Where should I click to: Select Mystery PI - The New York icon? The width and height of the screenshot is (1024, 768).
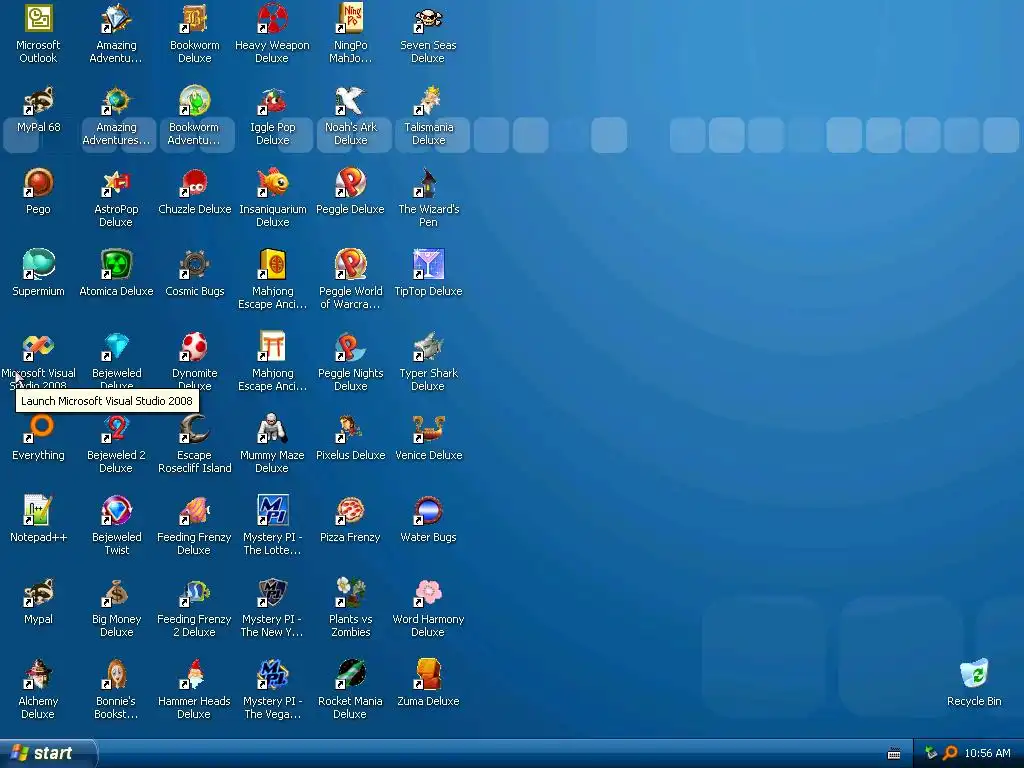(x=272, y=593)
